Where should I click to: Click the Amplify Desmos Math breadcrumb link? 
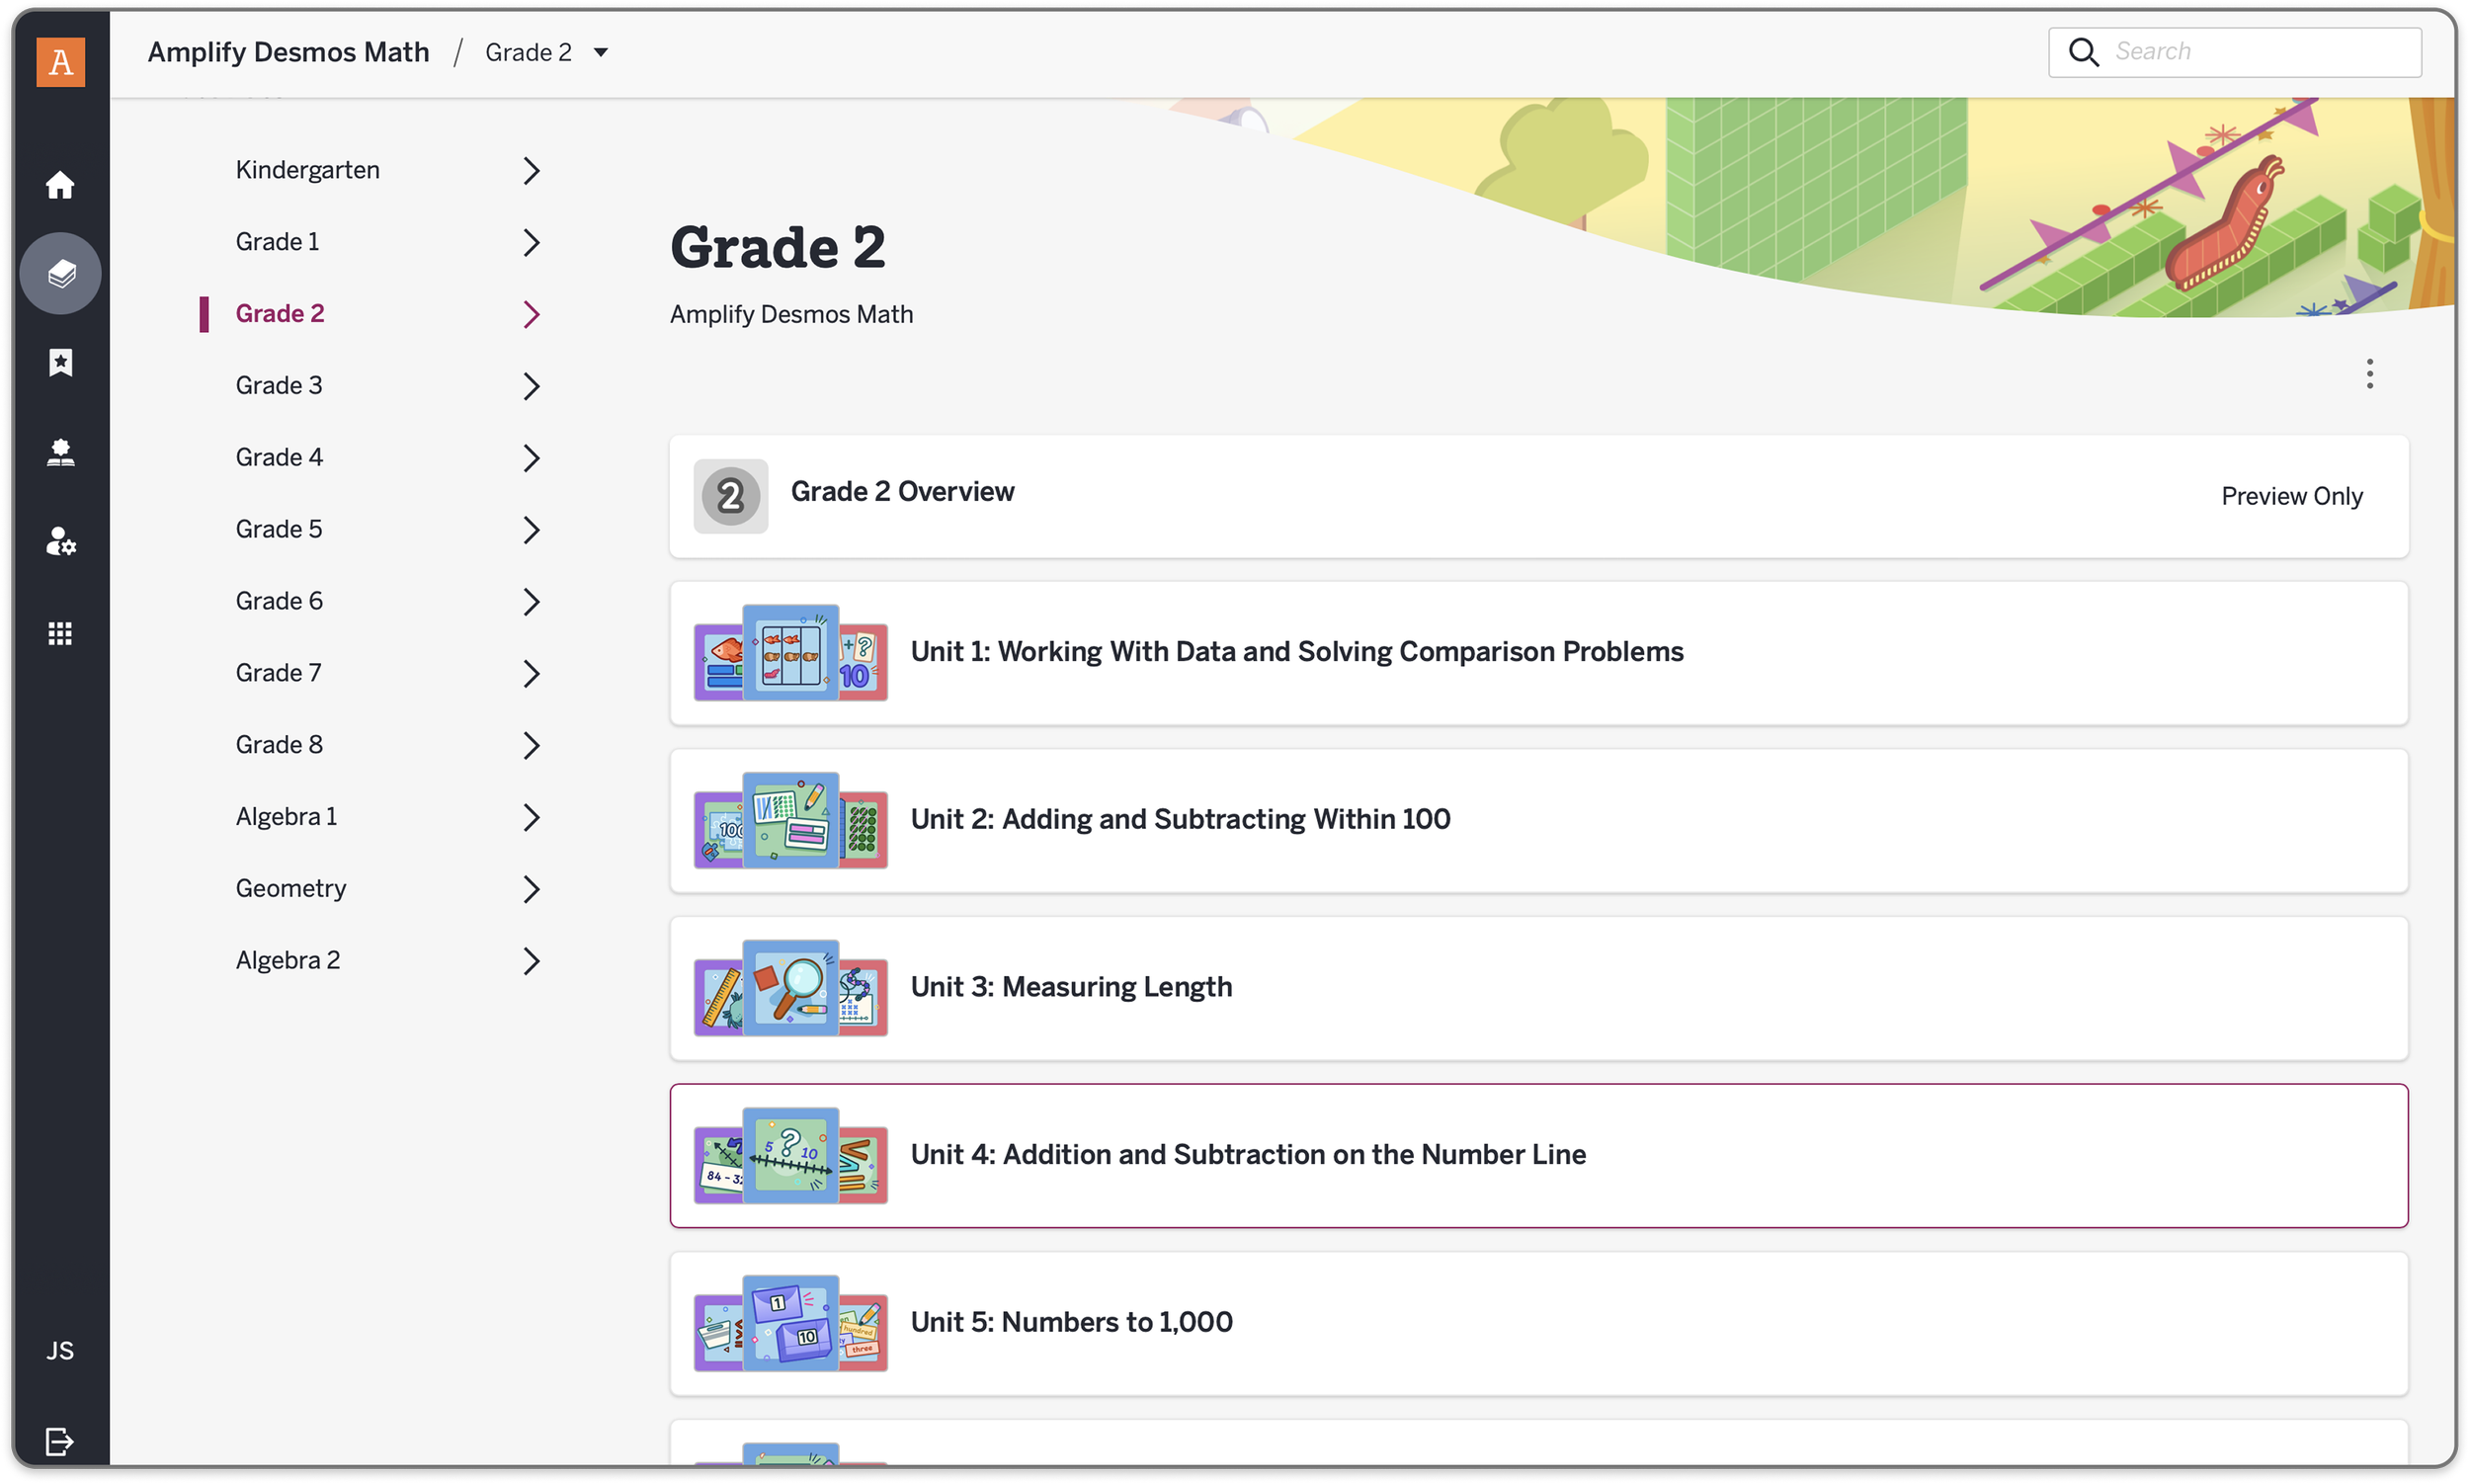click(x=289, y=52)
